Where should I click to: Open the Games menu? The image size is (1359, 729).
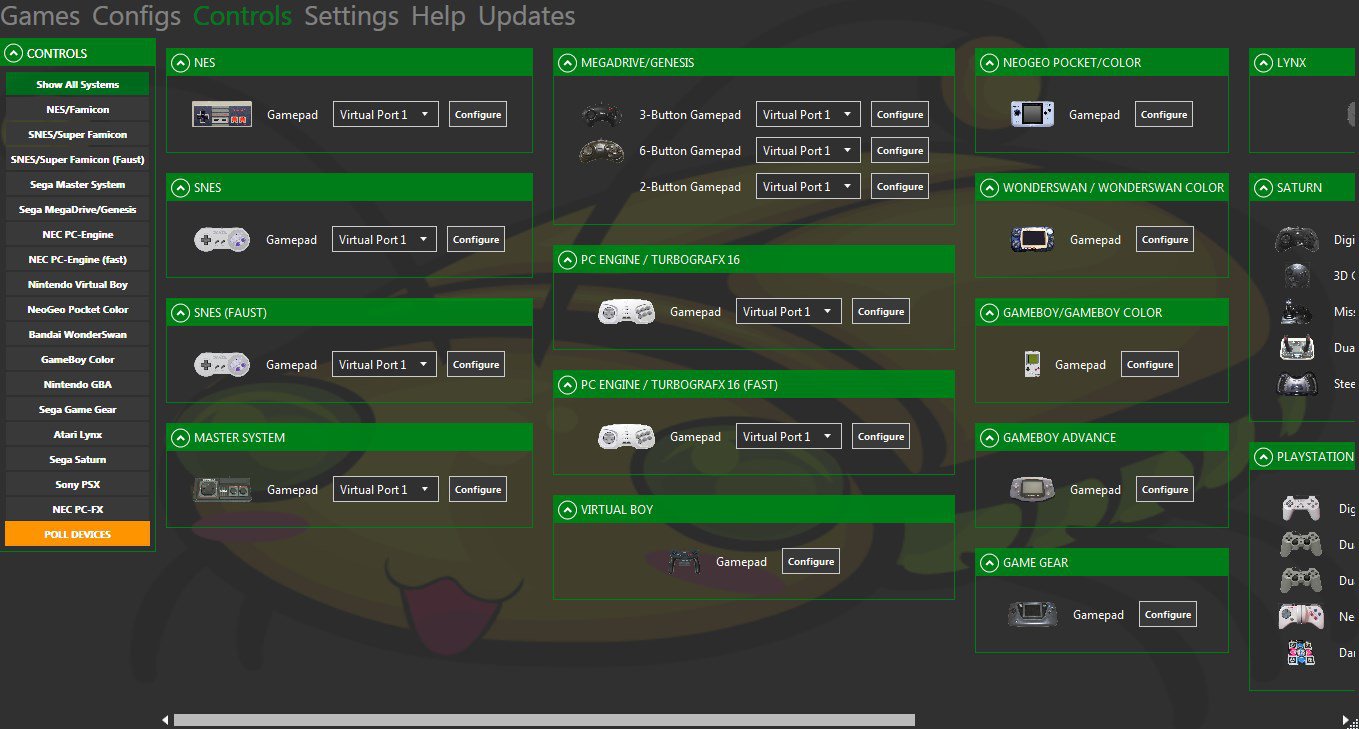pyautogui.click(x=42, y=16)
